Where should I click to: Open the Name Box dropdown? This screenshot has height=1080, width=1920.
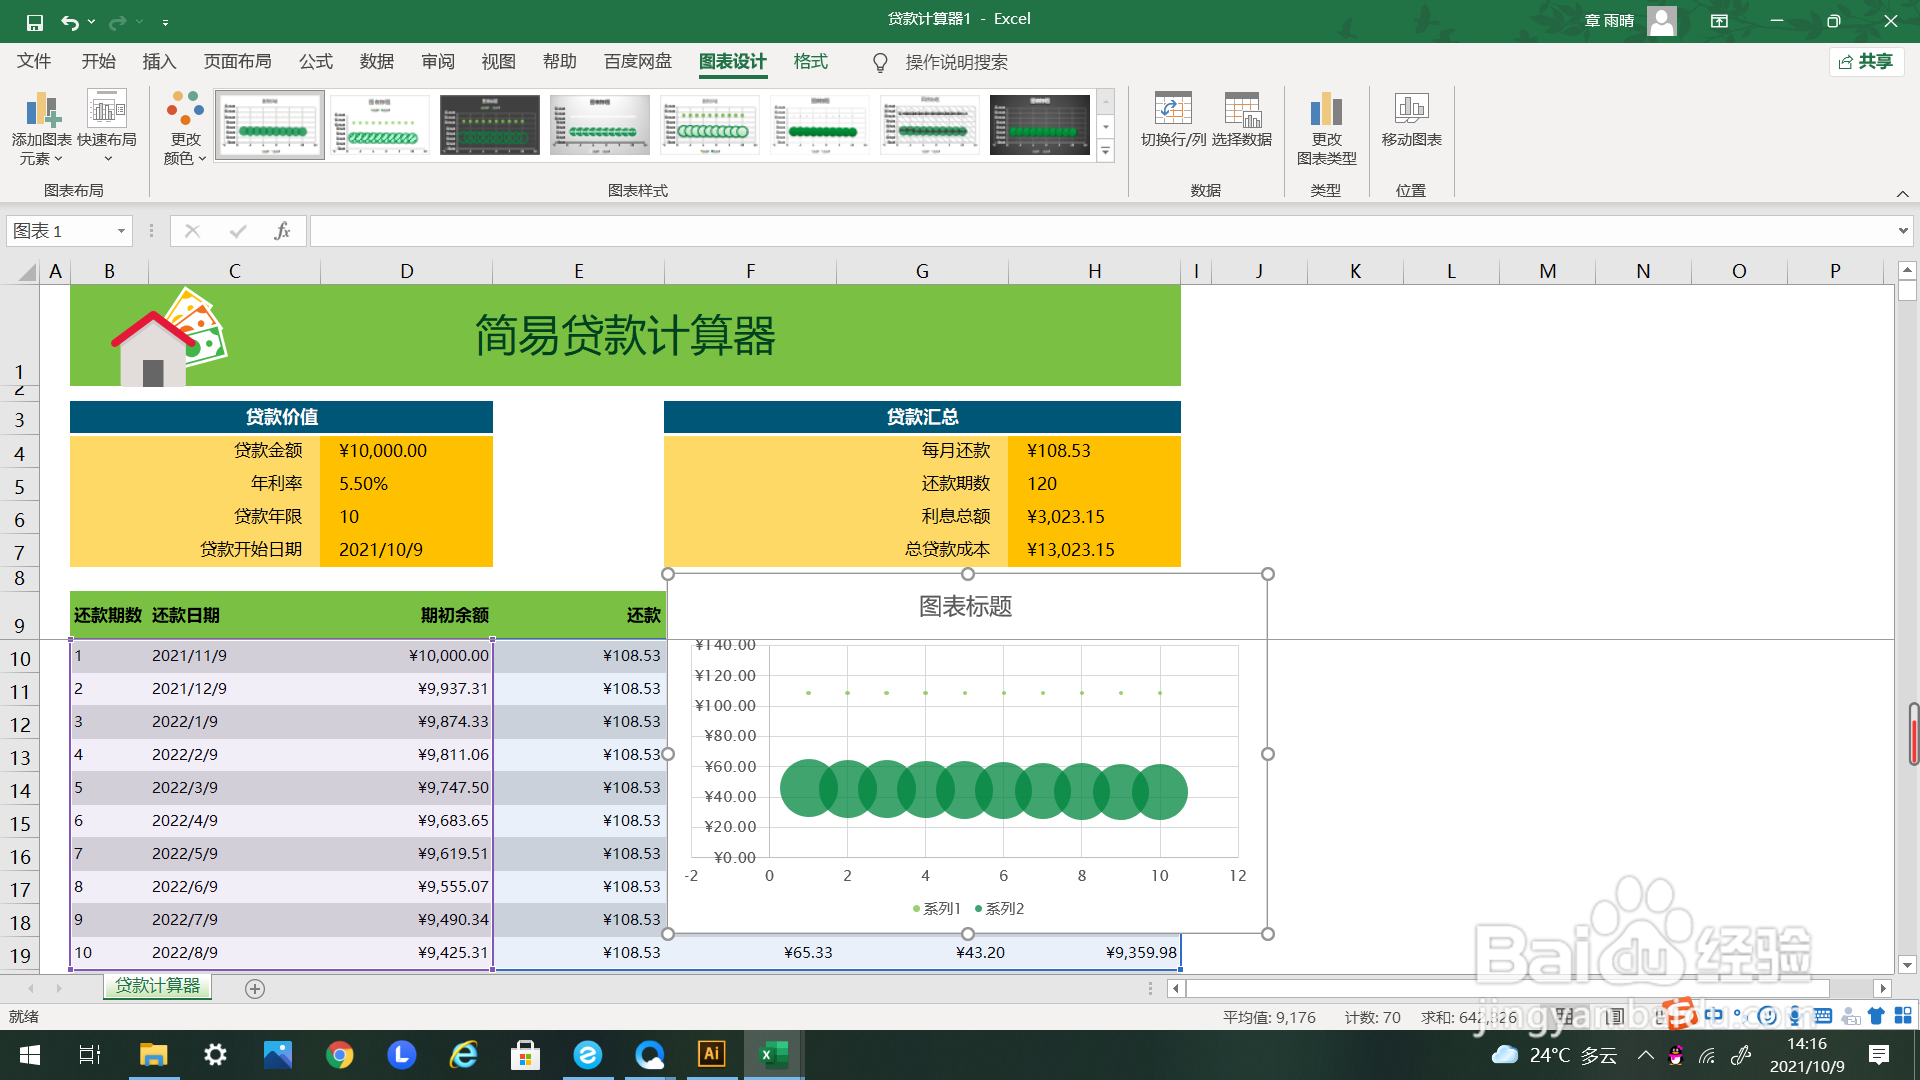pyautogui.click(x=121, y=231)
